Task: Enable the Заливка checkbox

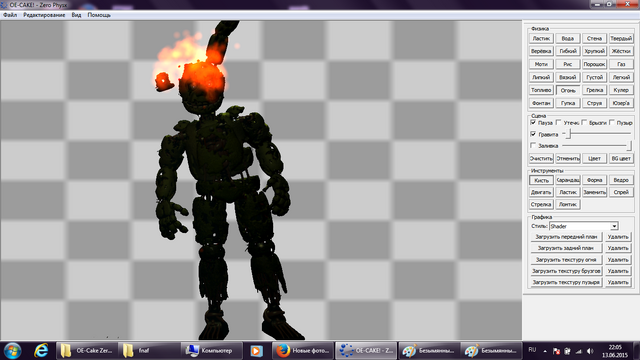Action: (x=533, y=145)
